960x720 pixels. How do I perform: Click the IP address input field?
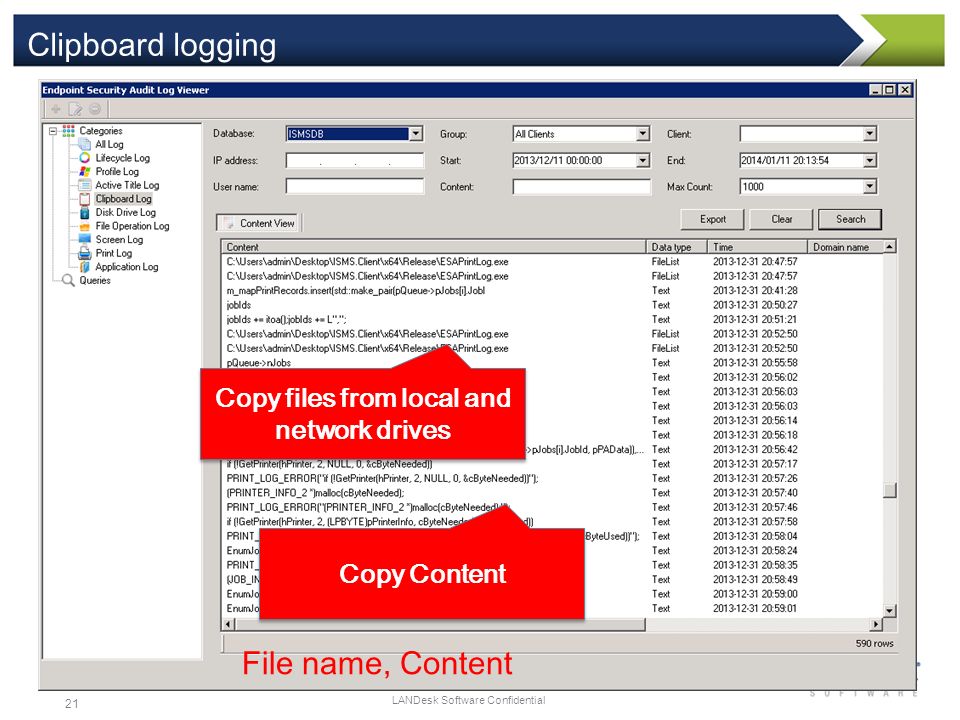[x=354, y=160]
